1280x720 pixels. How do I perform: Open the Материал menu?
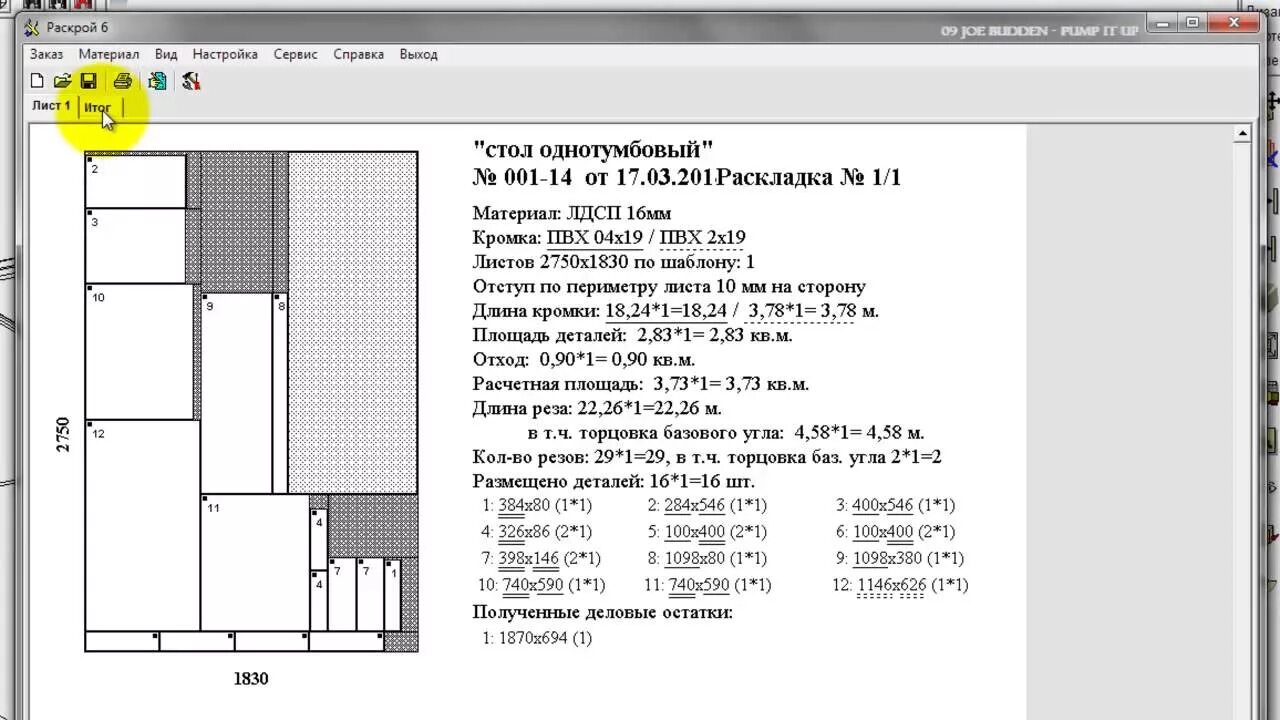(x=109, y=54)
